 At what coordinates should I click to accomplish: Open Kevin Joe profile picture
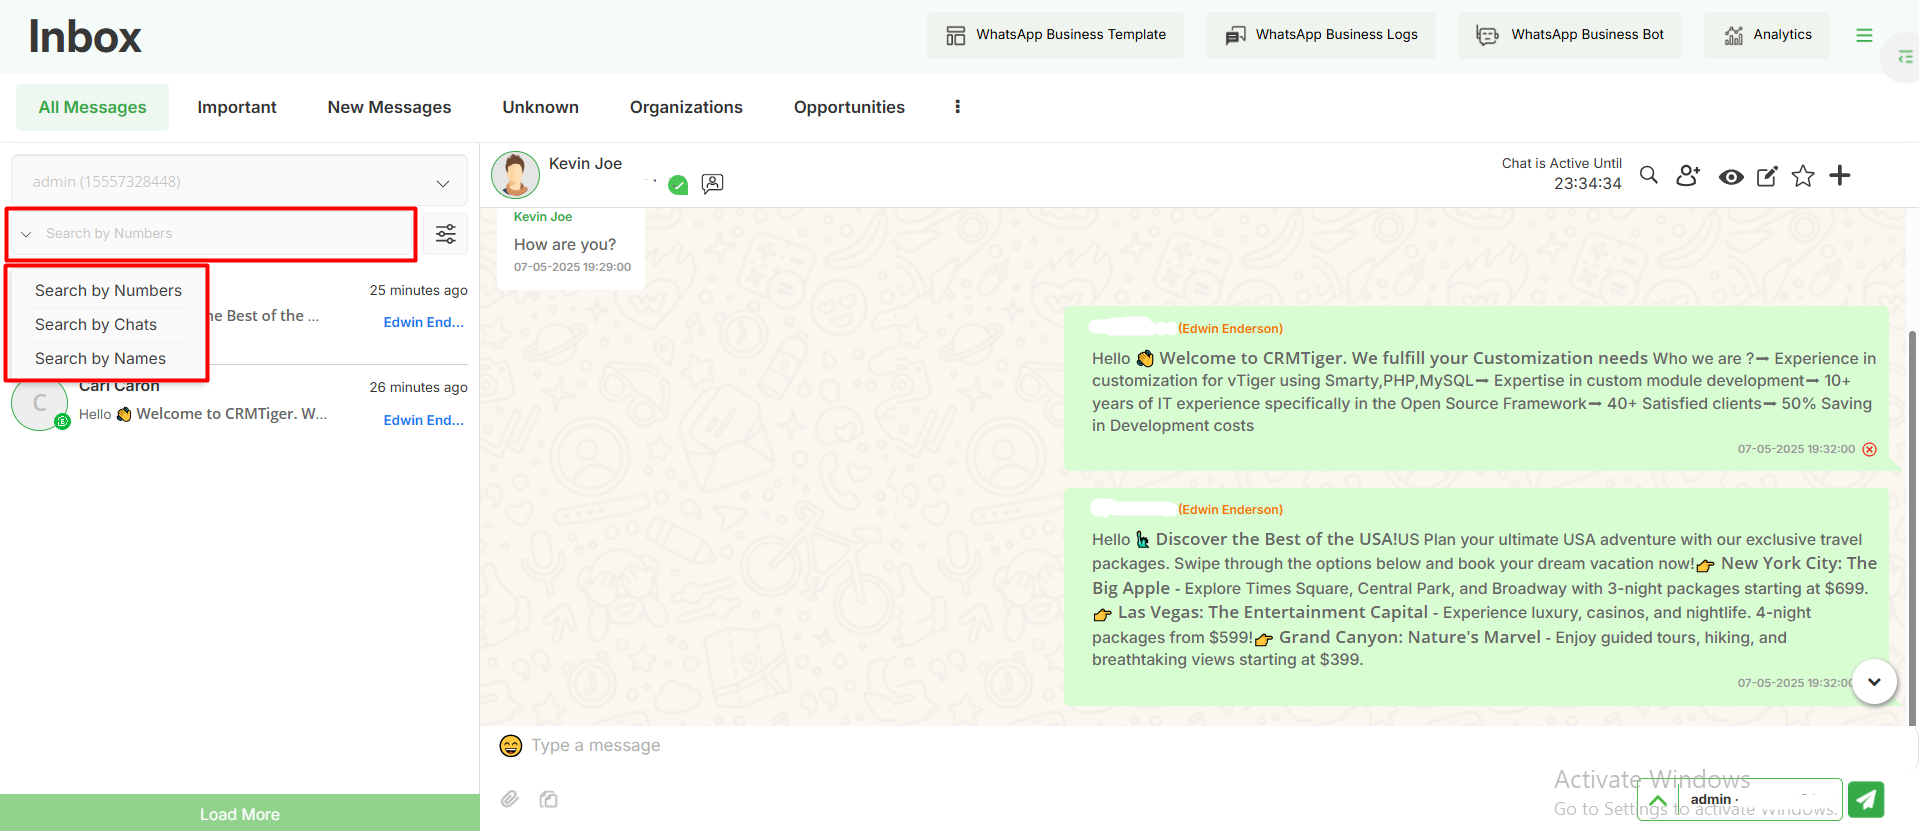[516, 176]
